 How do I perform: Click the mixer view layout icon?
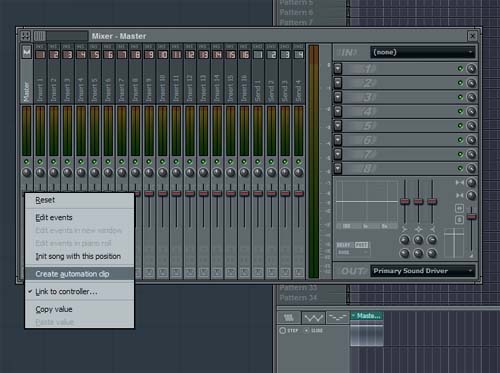point(39,36)
